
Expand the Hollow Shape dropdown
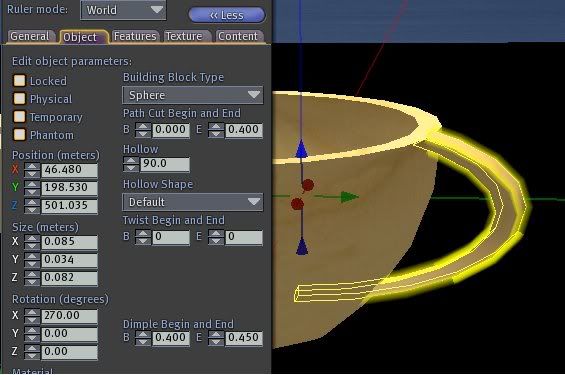click(193, 202)
